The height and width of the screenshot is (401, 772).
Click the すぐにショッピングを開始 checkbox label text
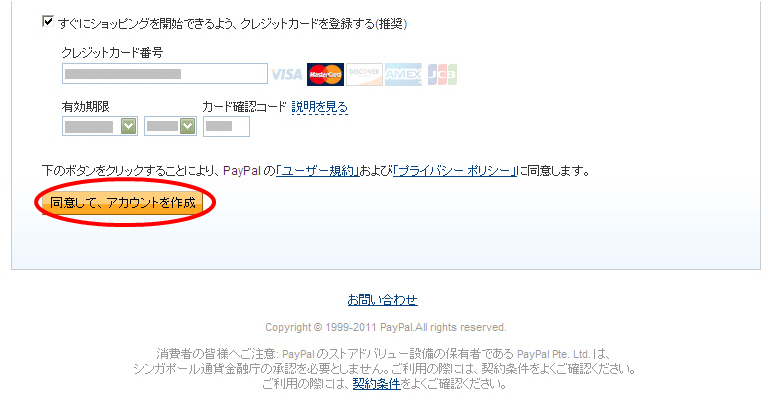[232, 23]
